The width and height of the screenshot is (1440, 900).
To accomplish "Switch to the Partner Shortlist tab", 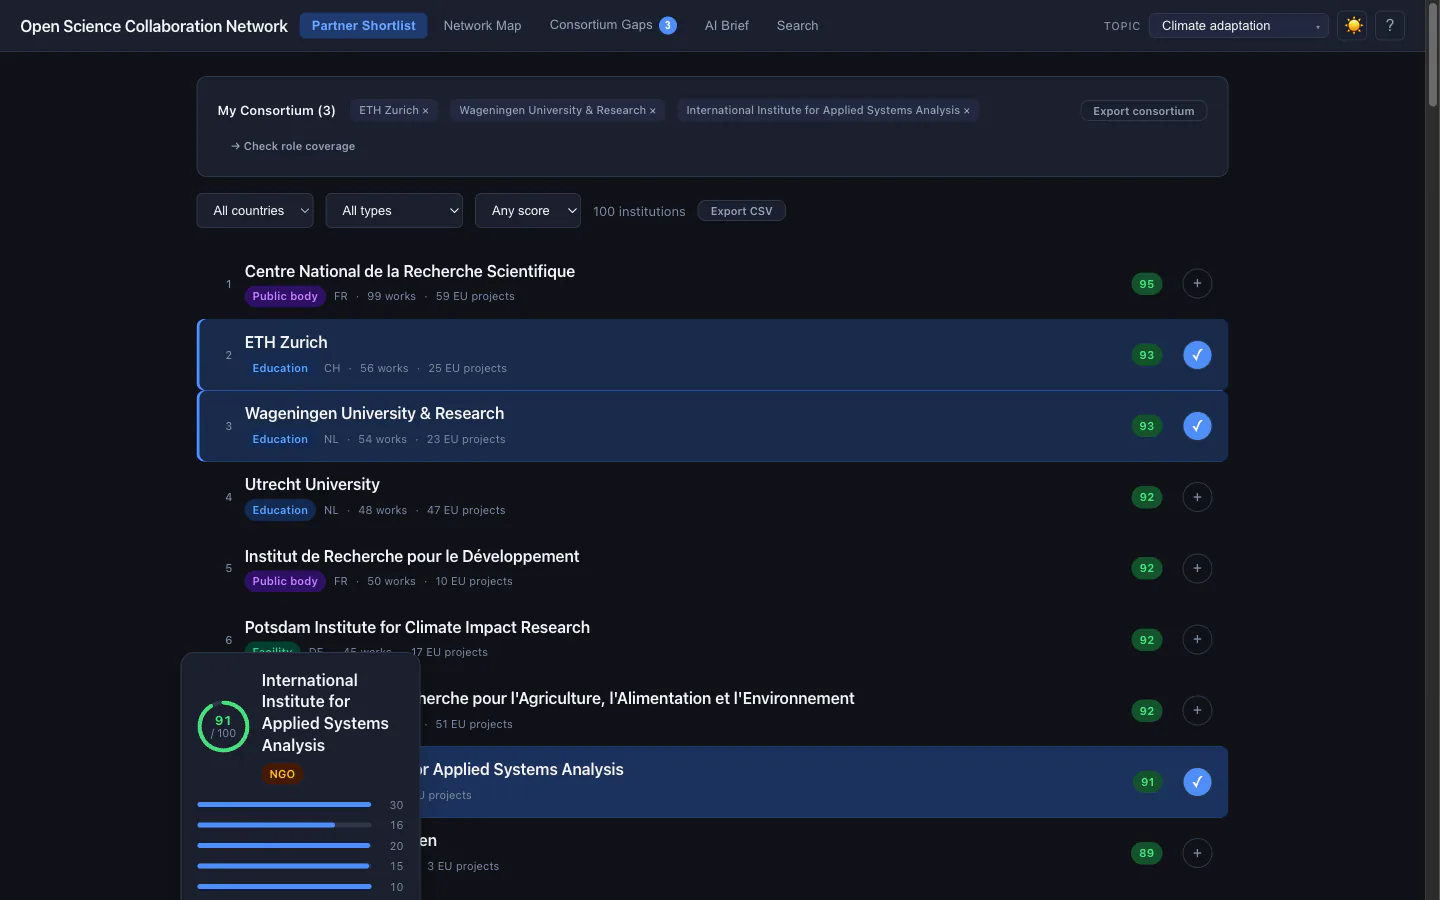I will pyautogui.click(x=363, y=26).
